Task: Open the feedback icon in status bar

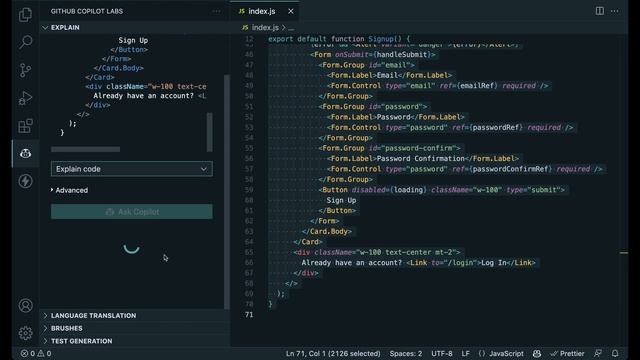Action: (598, 353)
